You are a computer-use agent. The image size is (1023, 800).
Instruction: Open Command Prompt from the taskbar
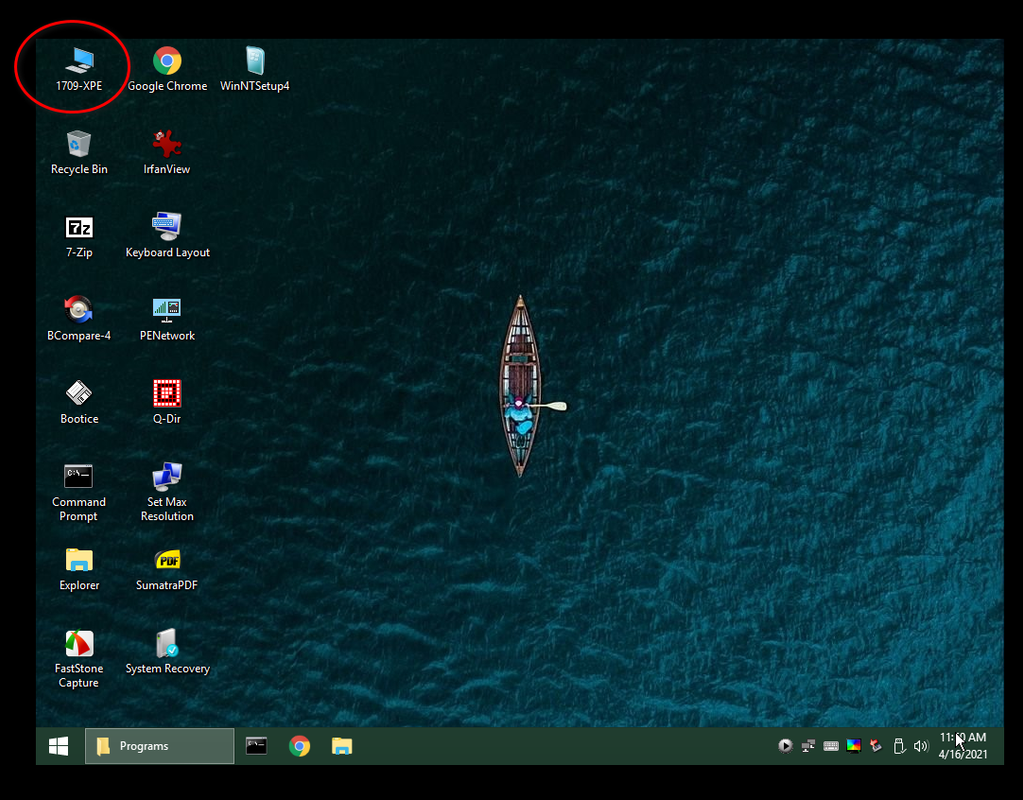(256, 746)
